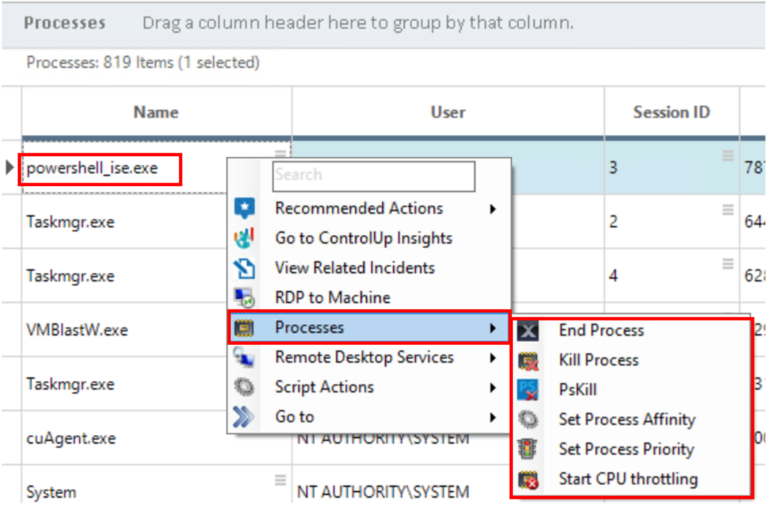The image size is (768, 506).
Task: Click the Set Process Affinity gear icon
Action: click(x=528, y=420)
